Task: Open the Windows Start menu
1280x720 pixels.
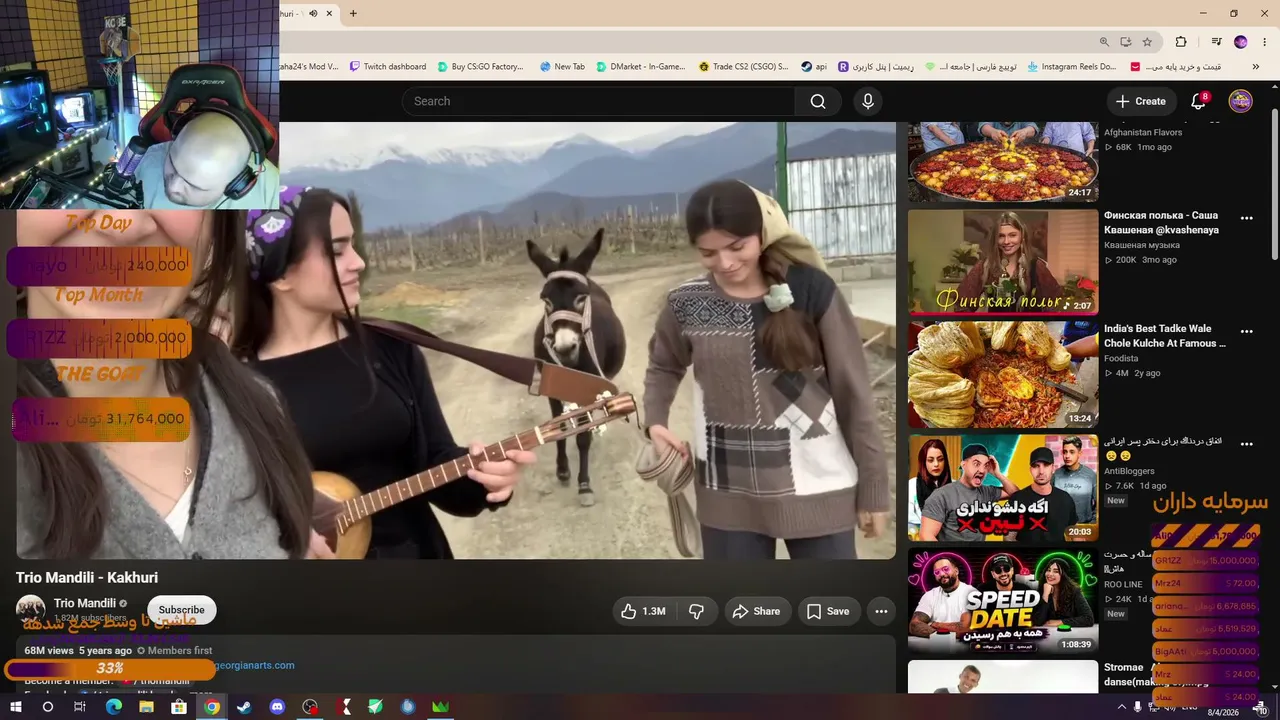Action: coord(15,707)
